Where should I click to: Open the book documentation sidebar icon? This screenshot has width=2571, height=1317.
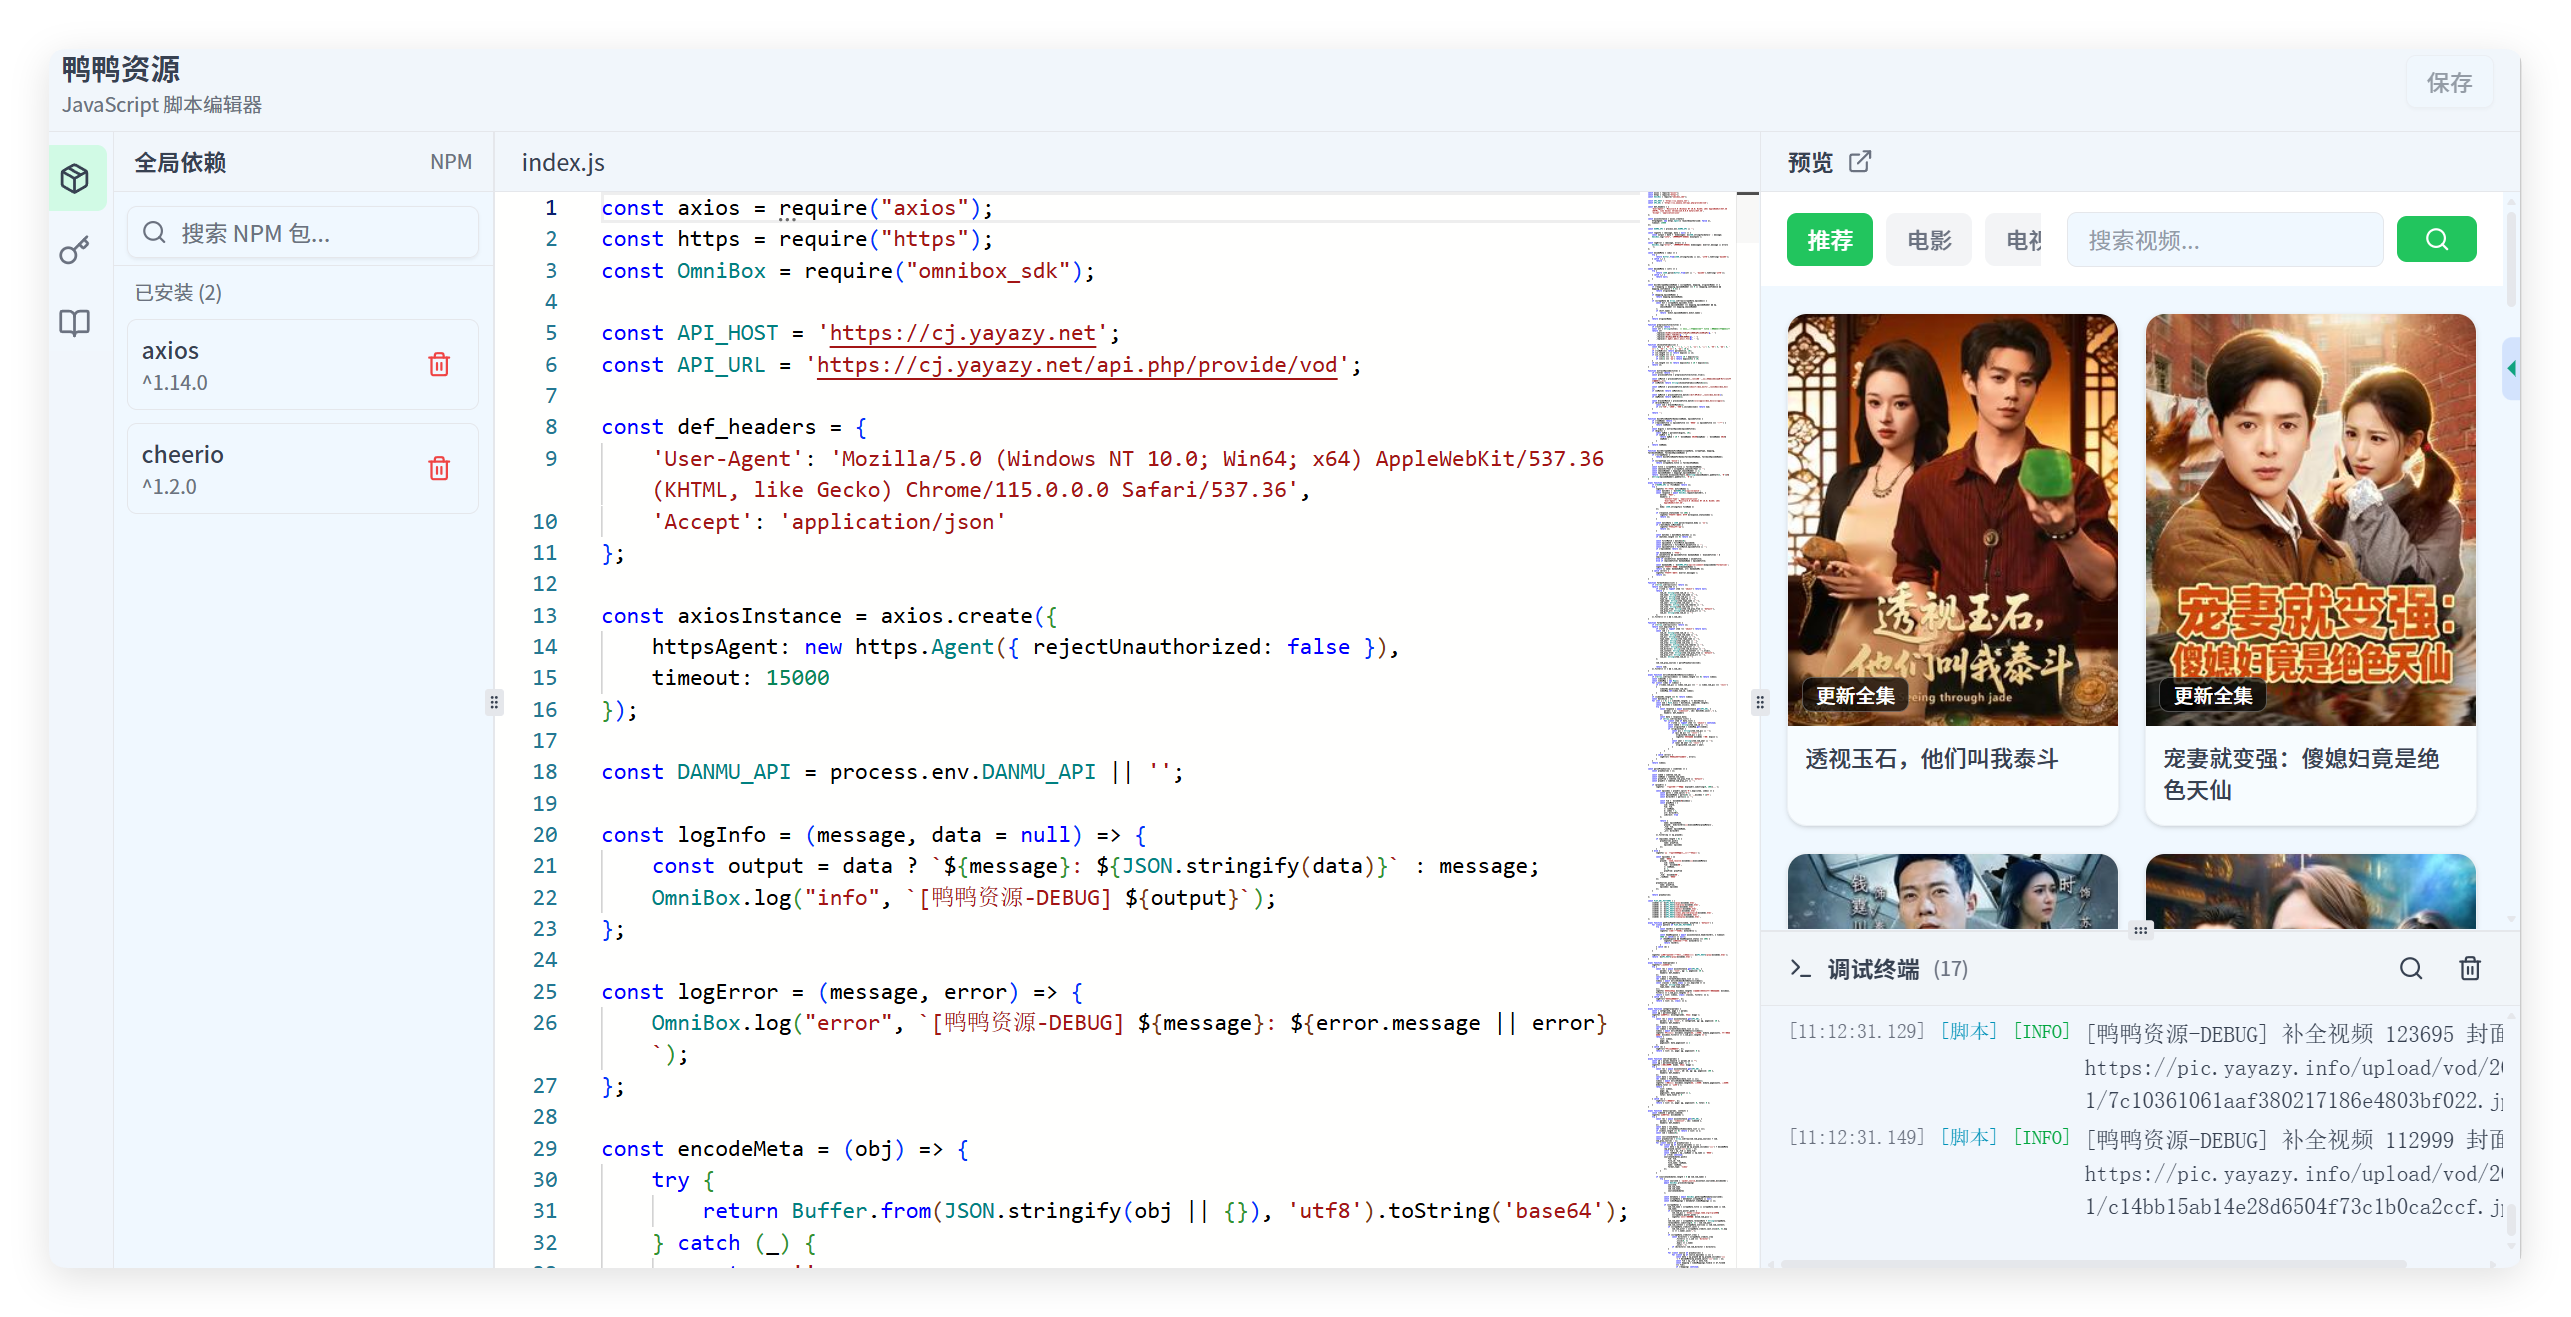[75, 322]
